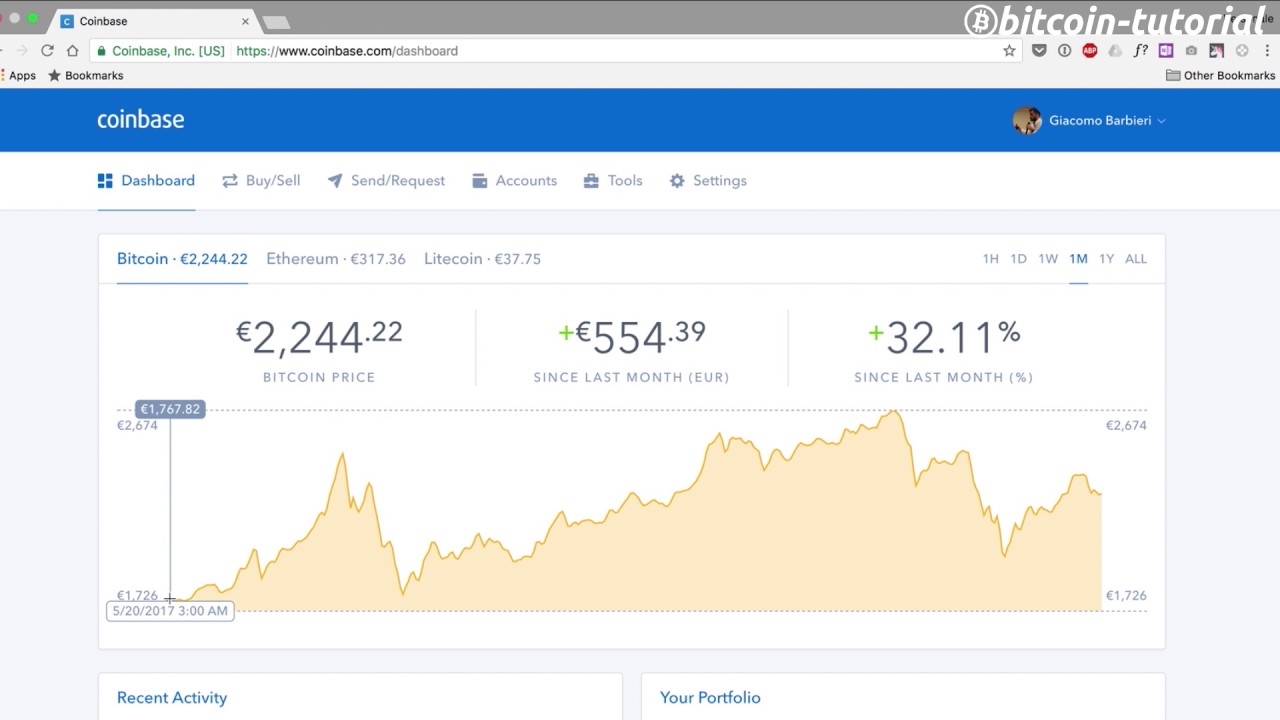Click the unicorn extension icon
The image size is (1280, 720).
pyautogui.click(x=1216, y=50)
